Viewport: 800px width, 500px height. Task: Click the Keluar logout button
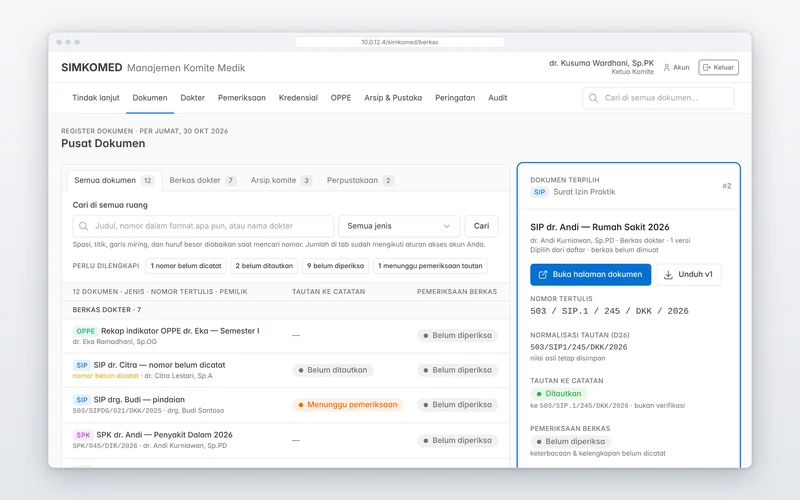(x=718, y=67)
